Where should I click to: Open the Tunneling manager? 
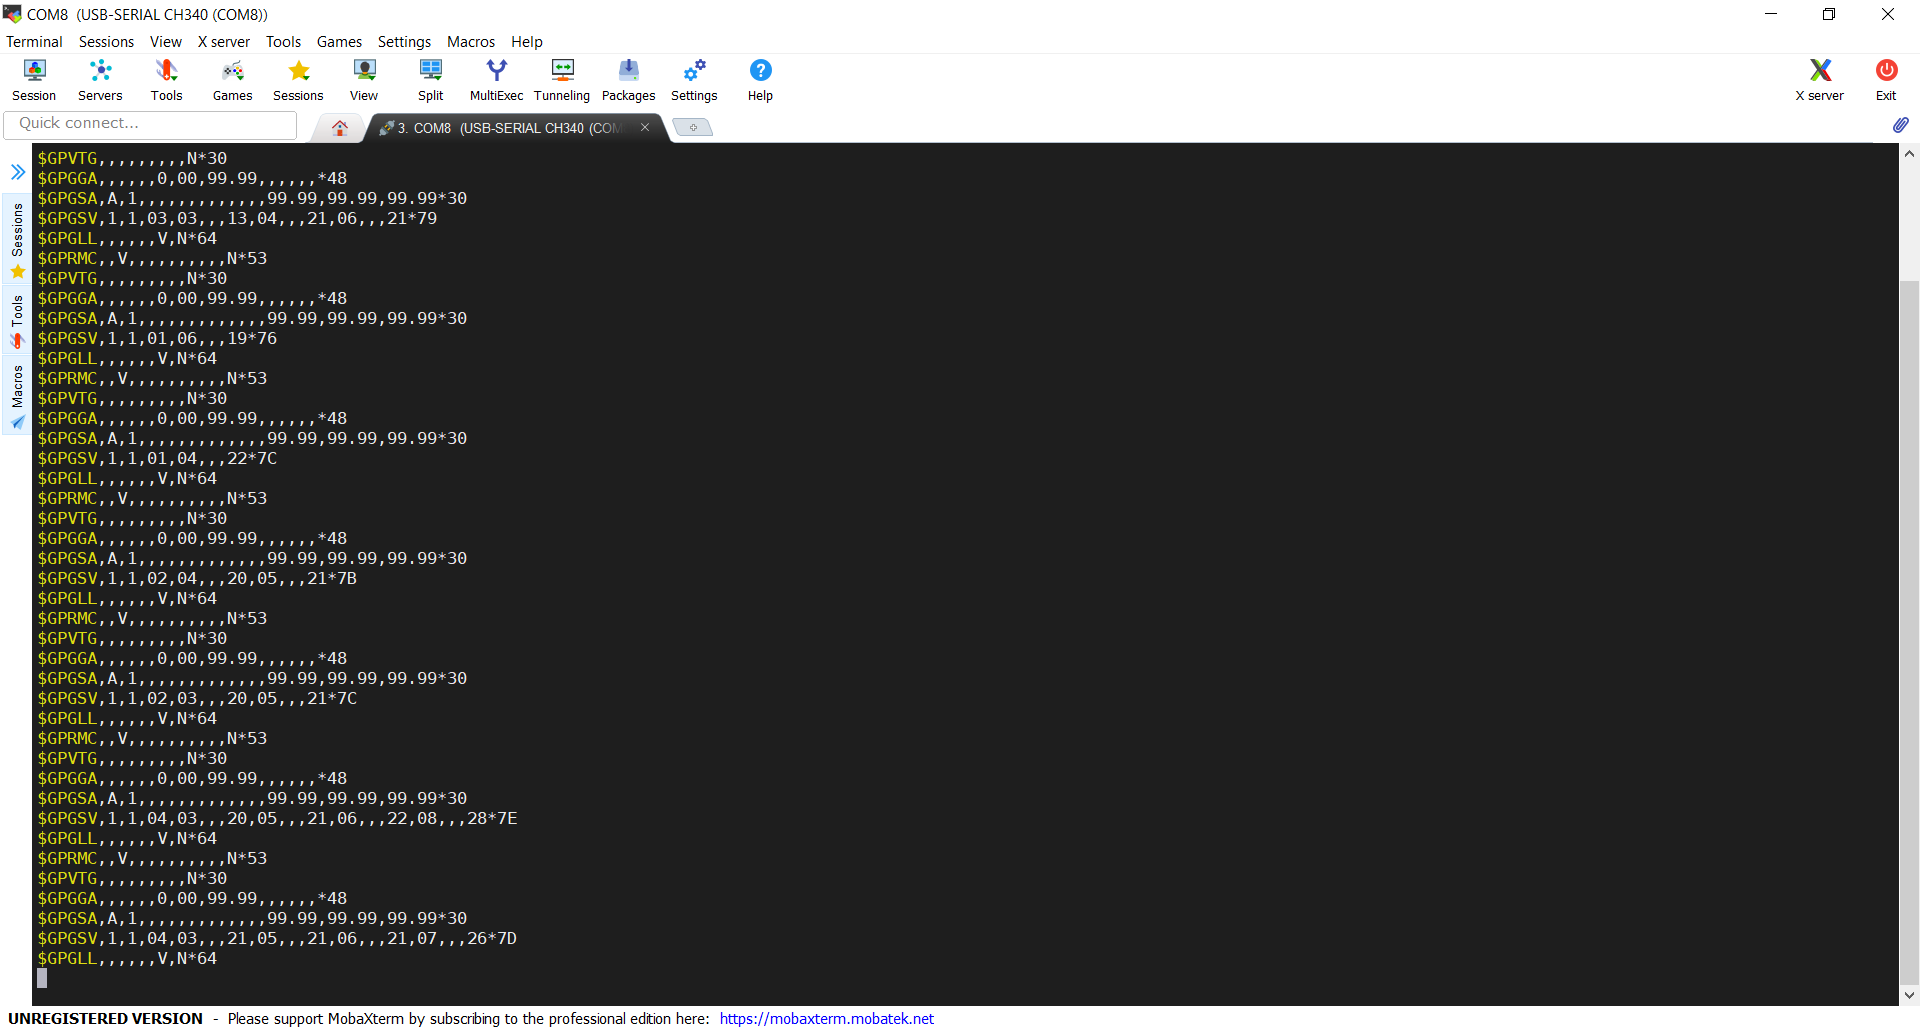[x=561, y=79]
